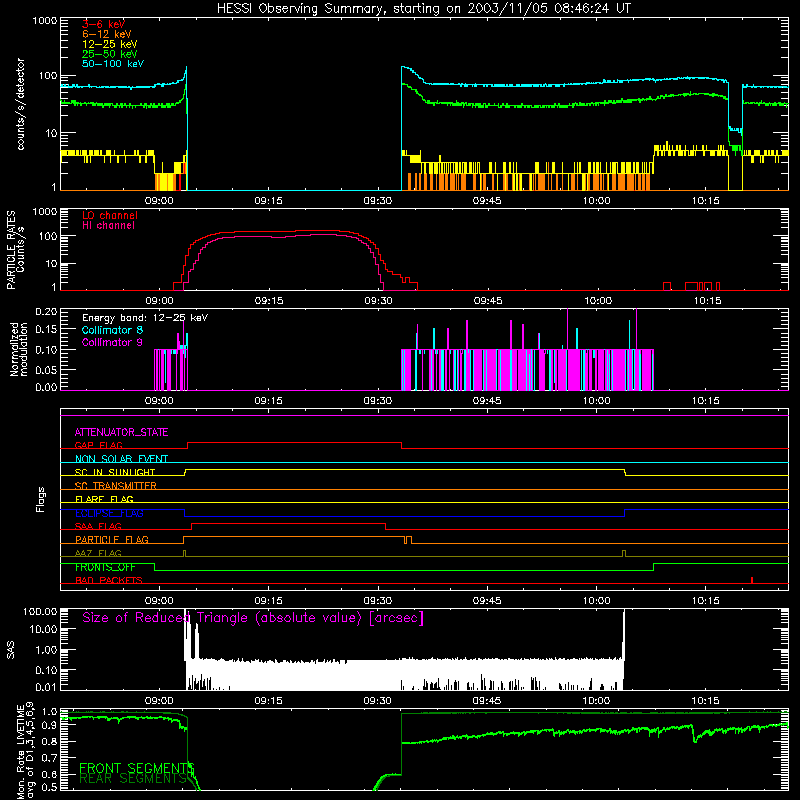Click the 'Energy band: 12-25 keV' annotation
The image size is (800, 800).
click(145, 318)
